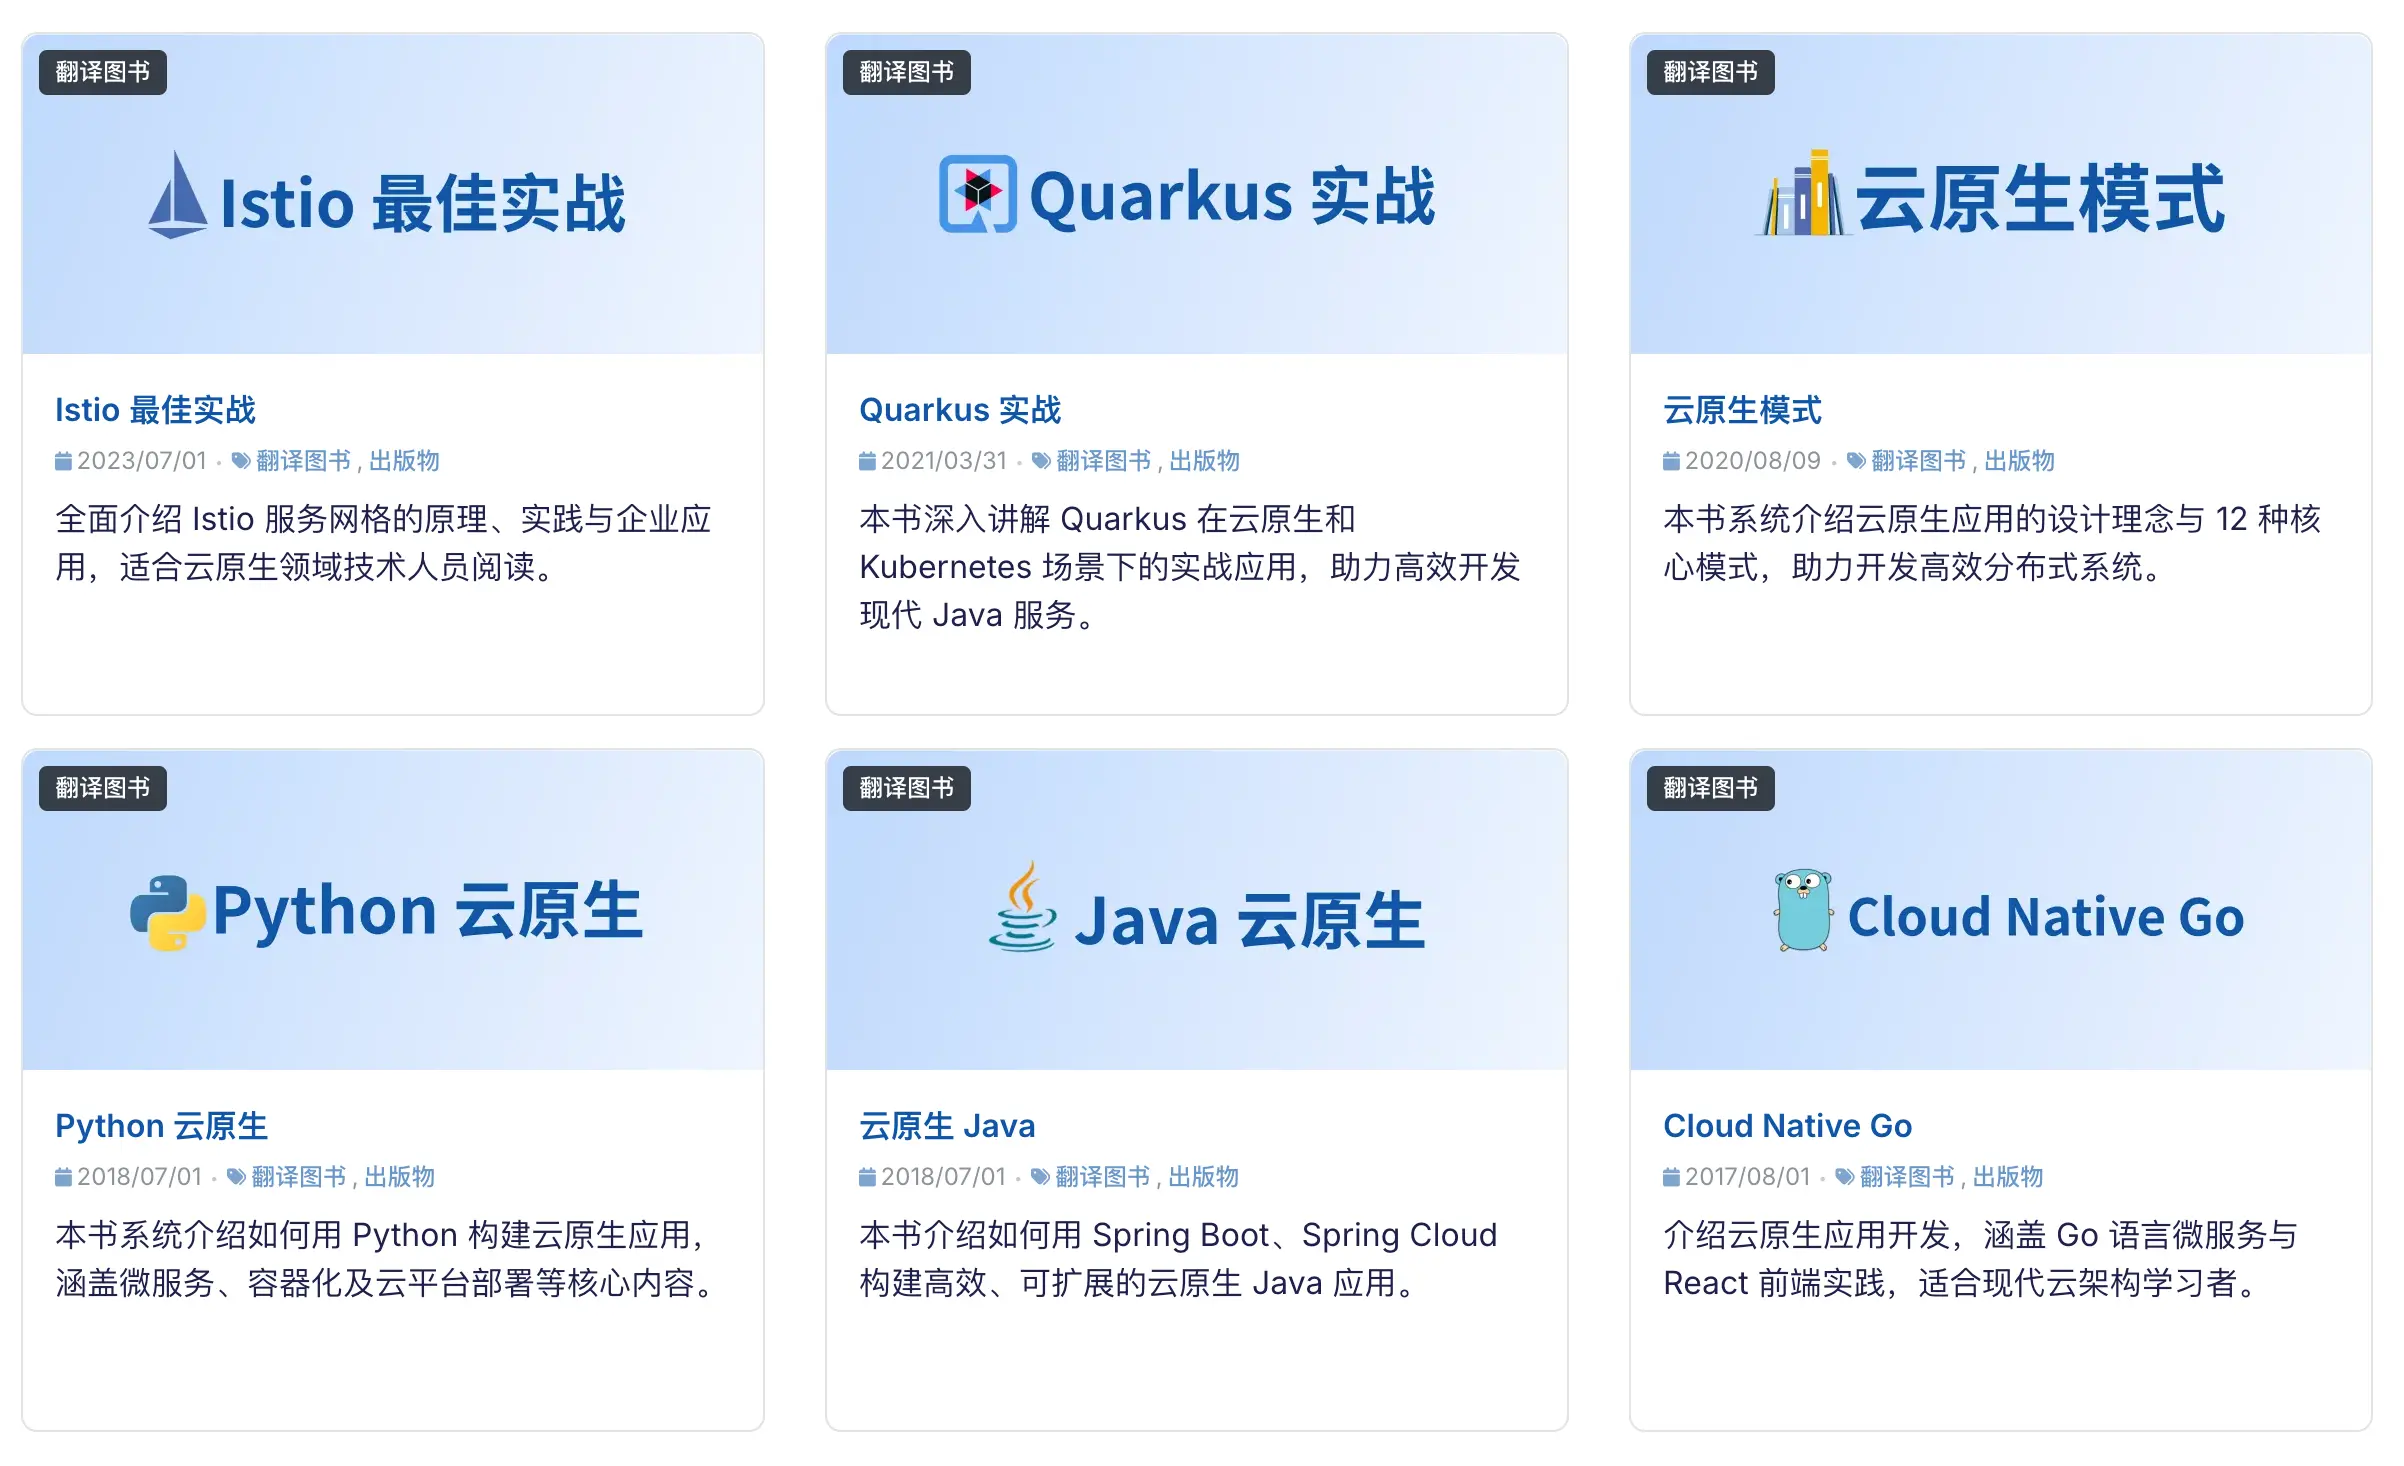
Task: Click calendar icon next to 2021/03/31
Action: 867,461
